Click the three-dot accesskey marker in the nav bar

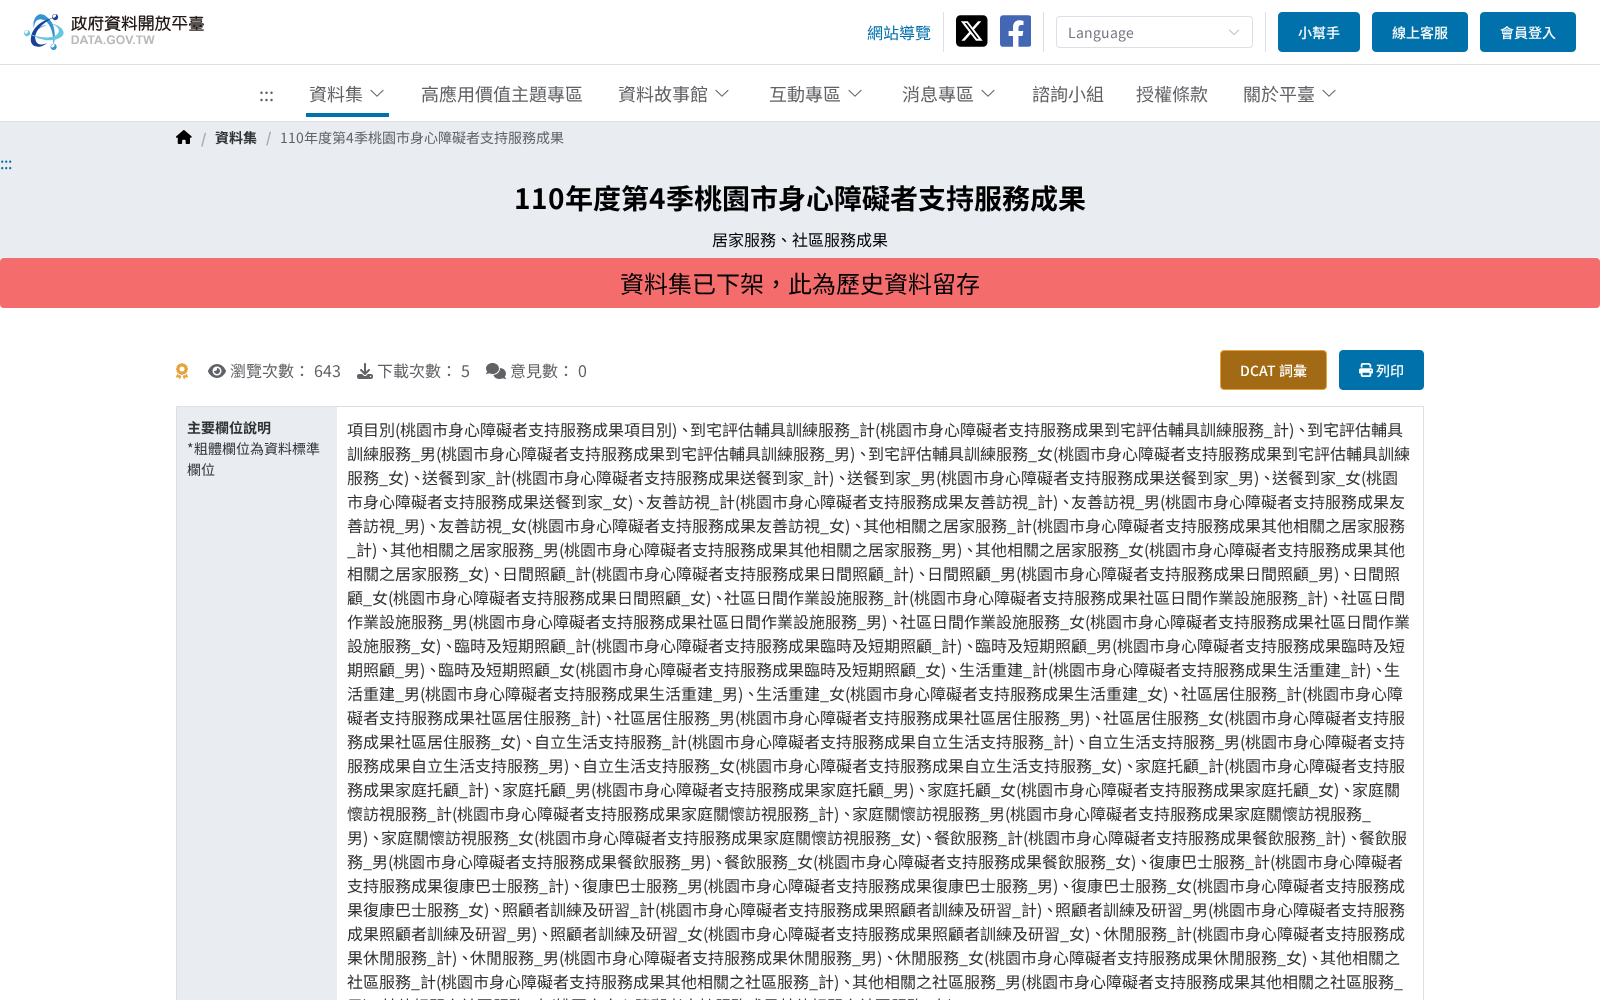266,96
